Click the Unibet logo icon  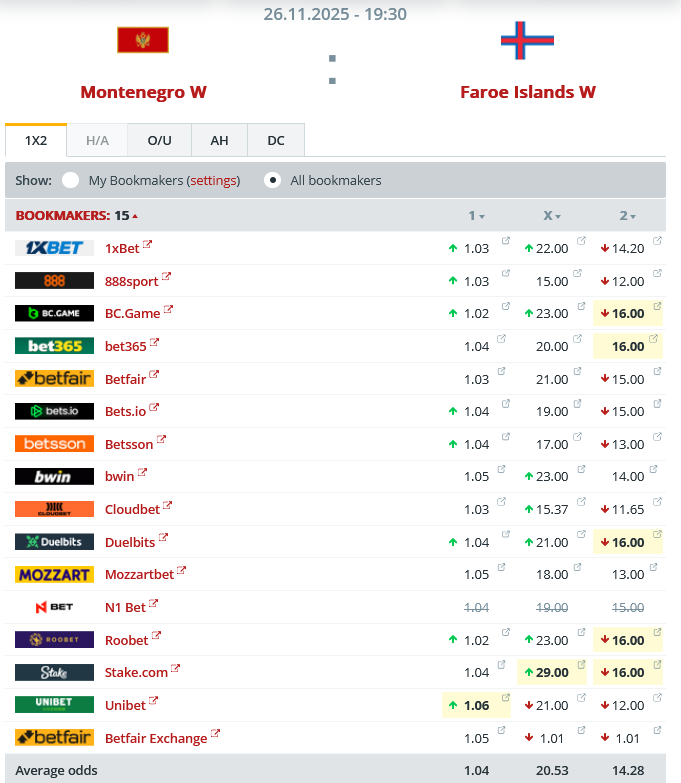click(55, 705)
